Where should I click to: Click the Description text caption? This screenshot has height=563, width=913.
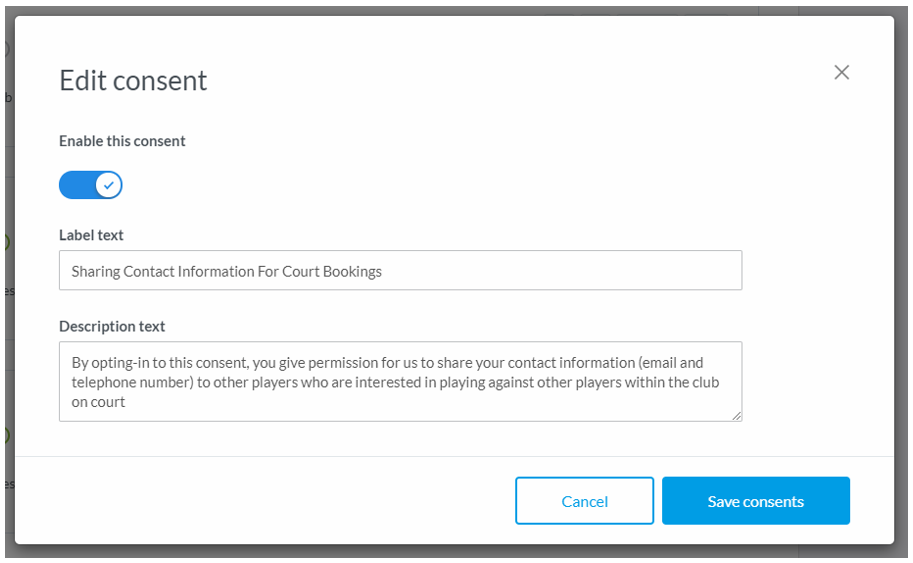pos(112,326)
